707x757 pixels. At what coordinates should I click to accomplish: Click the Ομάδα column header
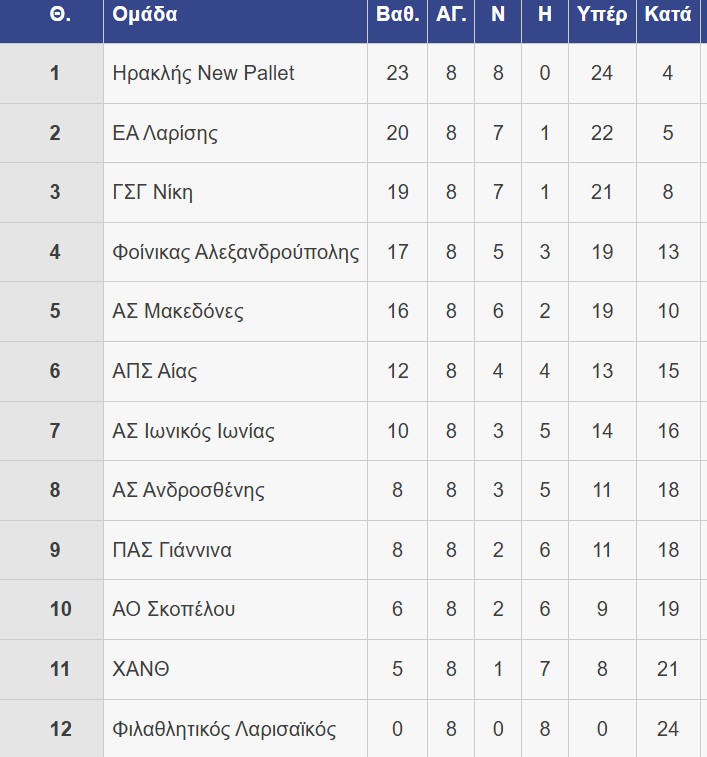point(145,15)
